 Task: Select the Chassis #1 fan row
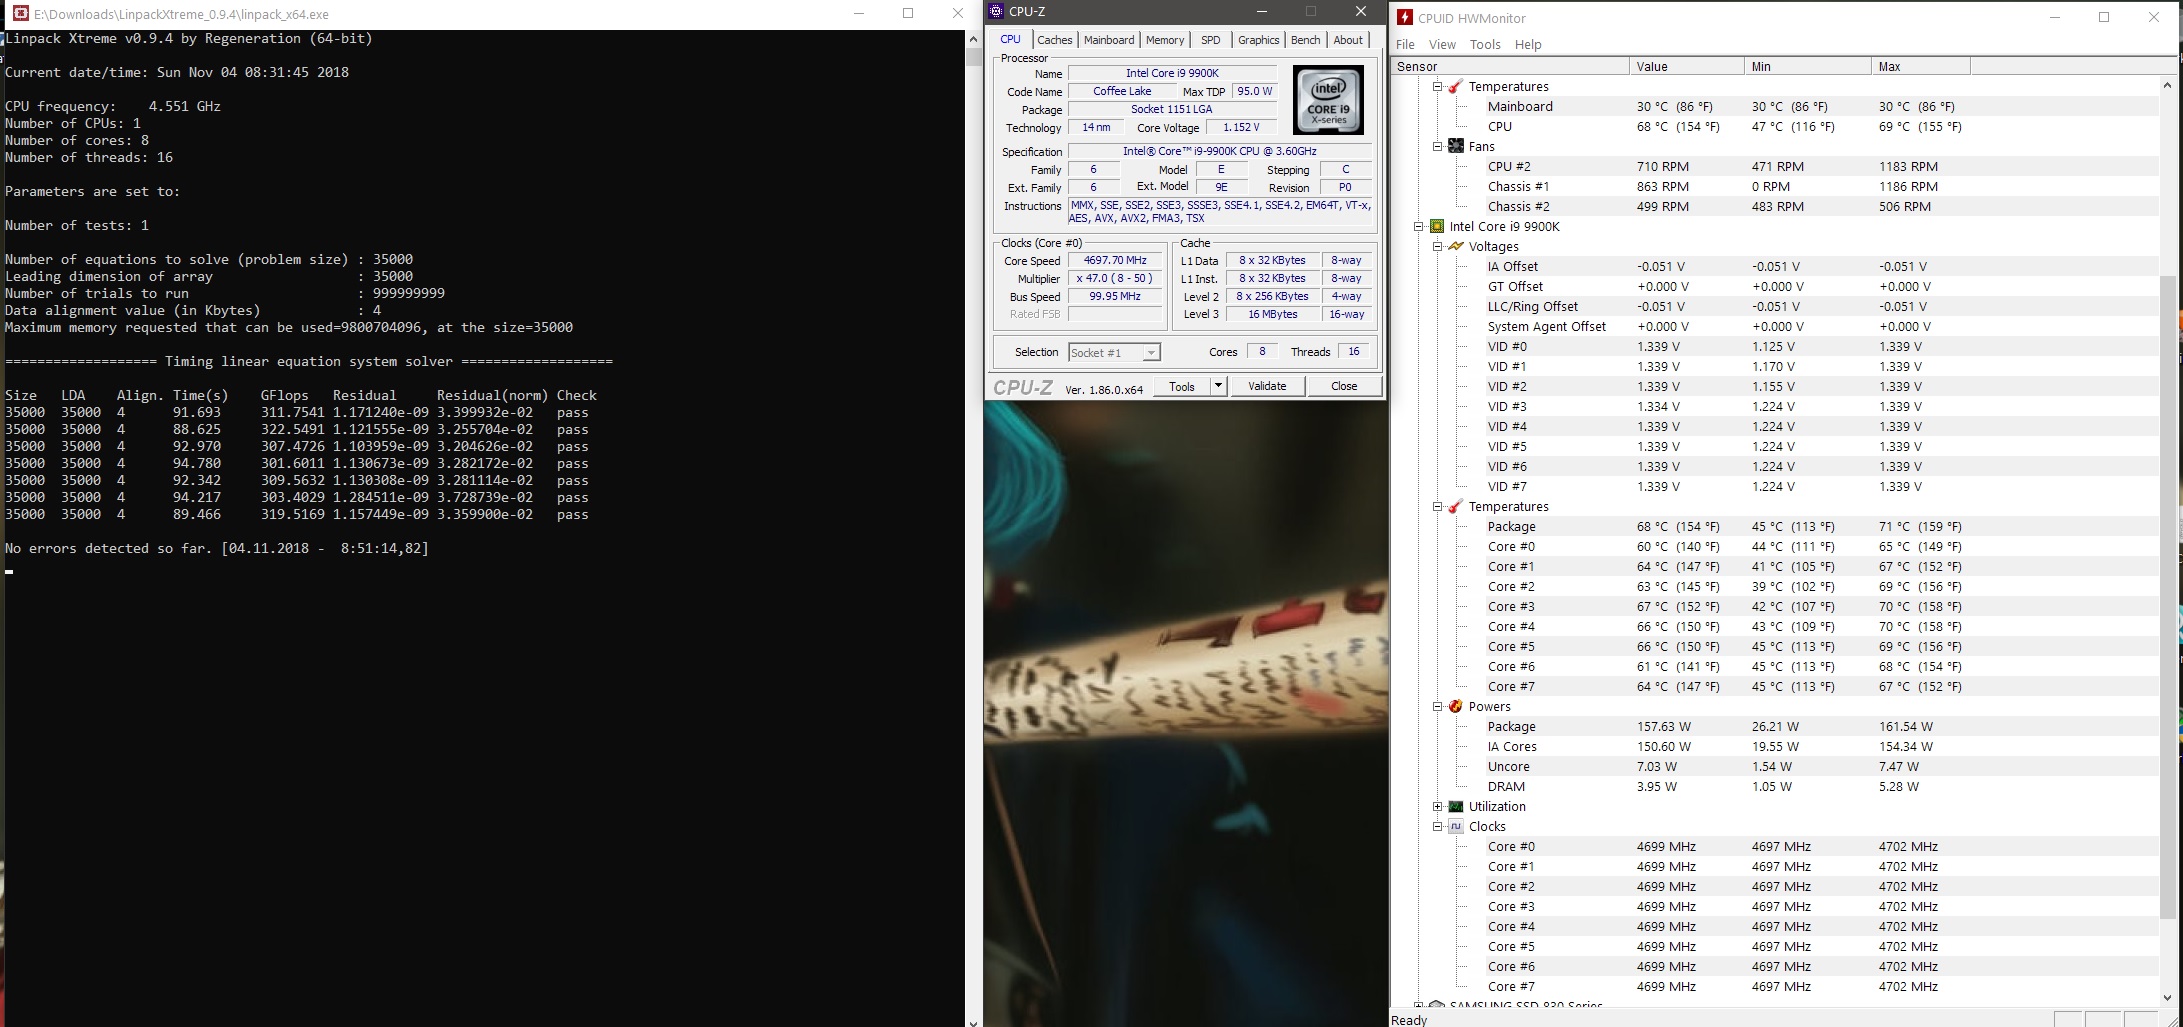pyautogui.click(x=1775, y=187)
